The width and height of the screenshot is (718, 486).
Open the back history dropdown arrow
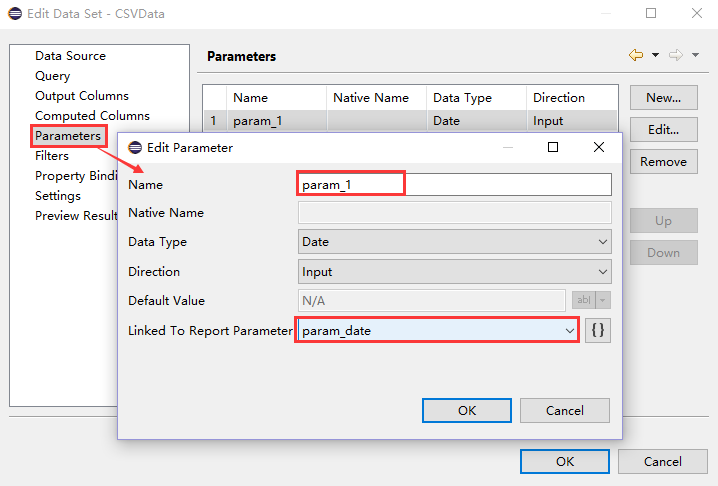click(655, 56)
